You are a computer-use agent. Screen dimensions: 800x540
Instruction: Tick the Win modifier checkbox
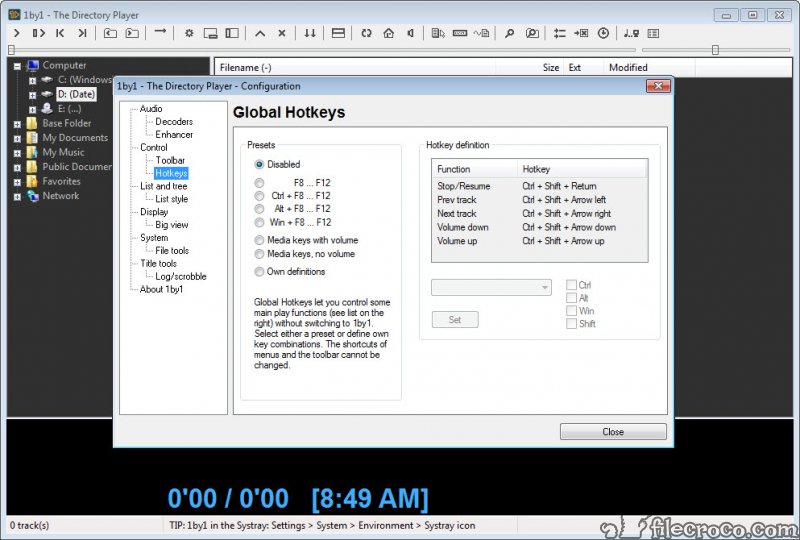[571, 310]
